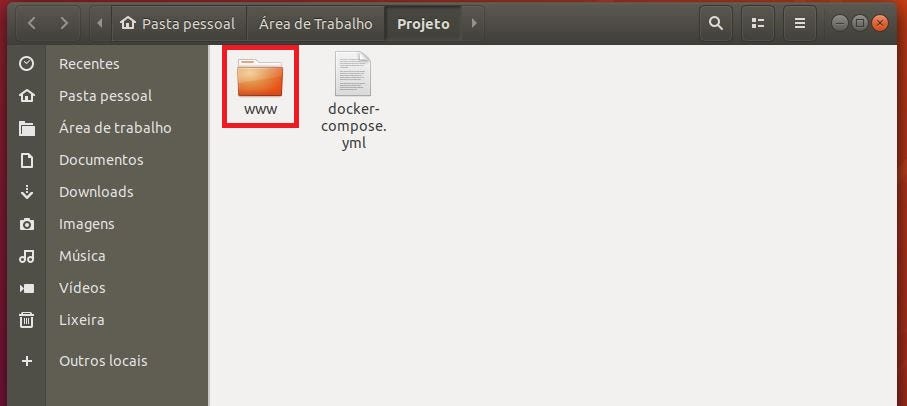This screenshot has height=406, width=907.
Task: Click the Recentes clock icon
Action: (x=27, y=64)
